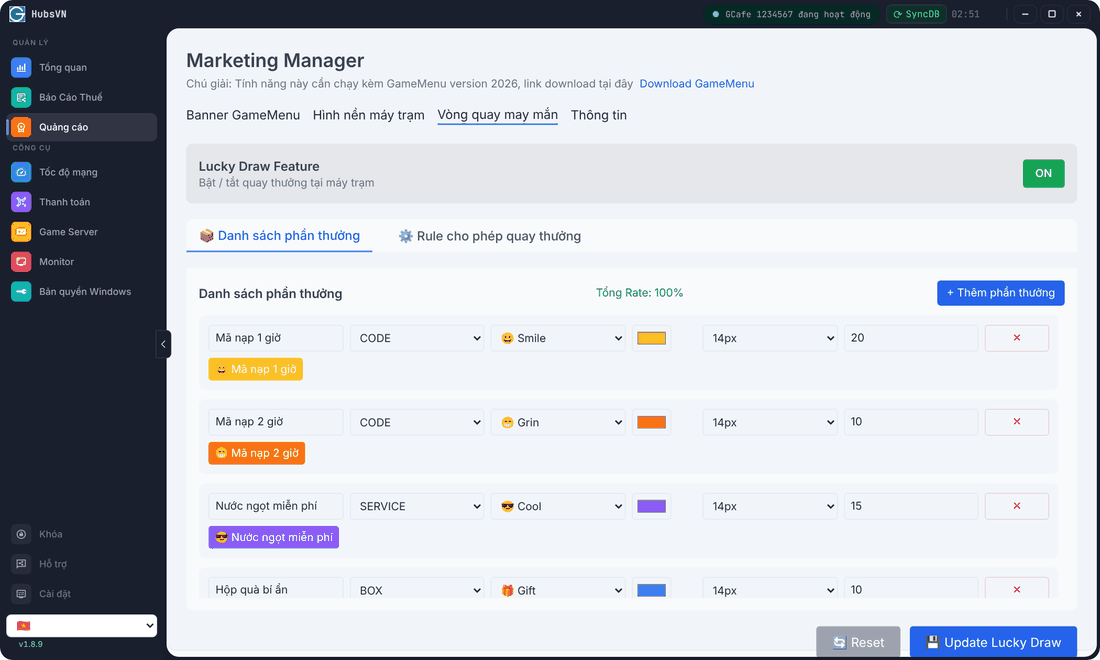
Task: Click the rate field showing 20
Action: [x=911, y=338]
